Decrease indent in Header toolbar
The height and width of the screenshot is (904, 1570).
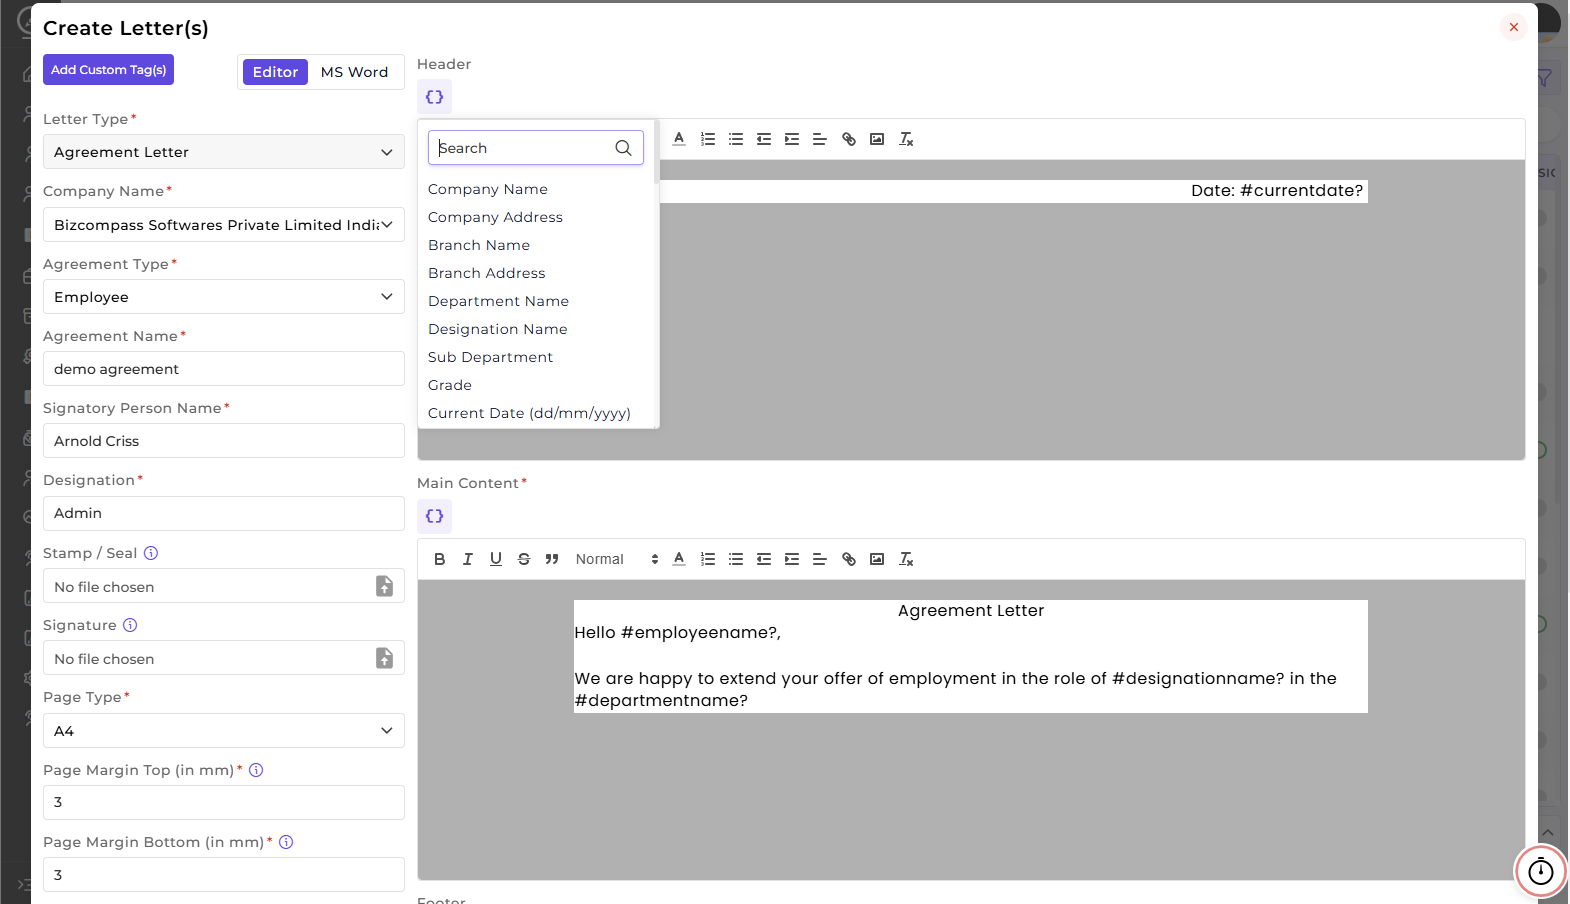pos(763,139)
